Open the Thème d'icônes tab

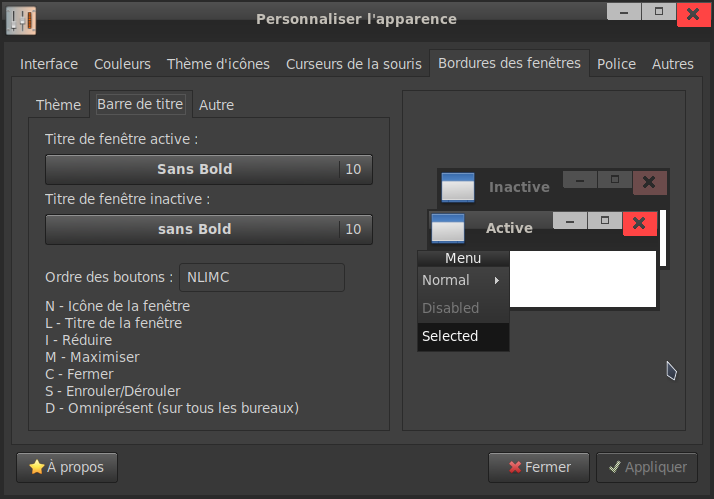click(218, 64)
